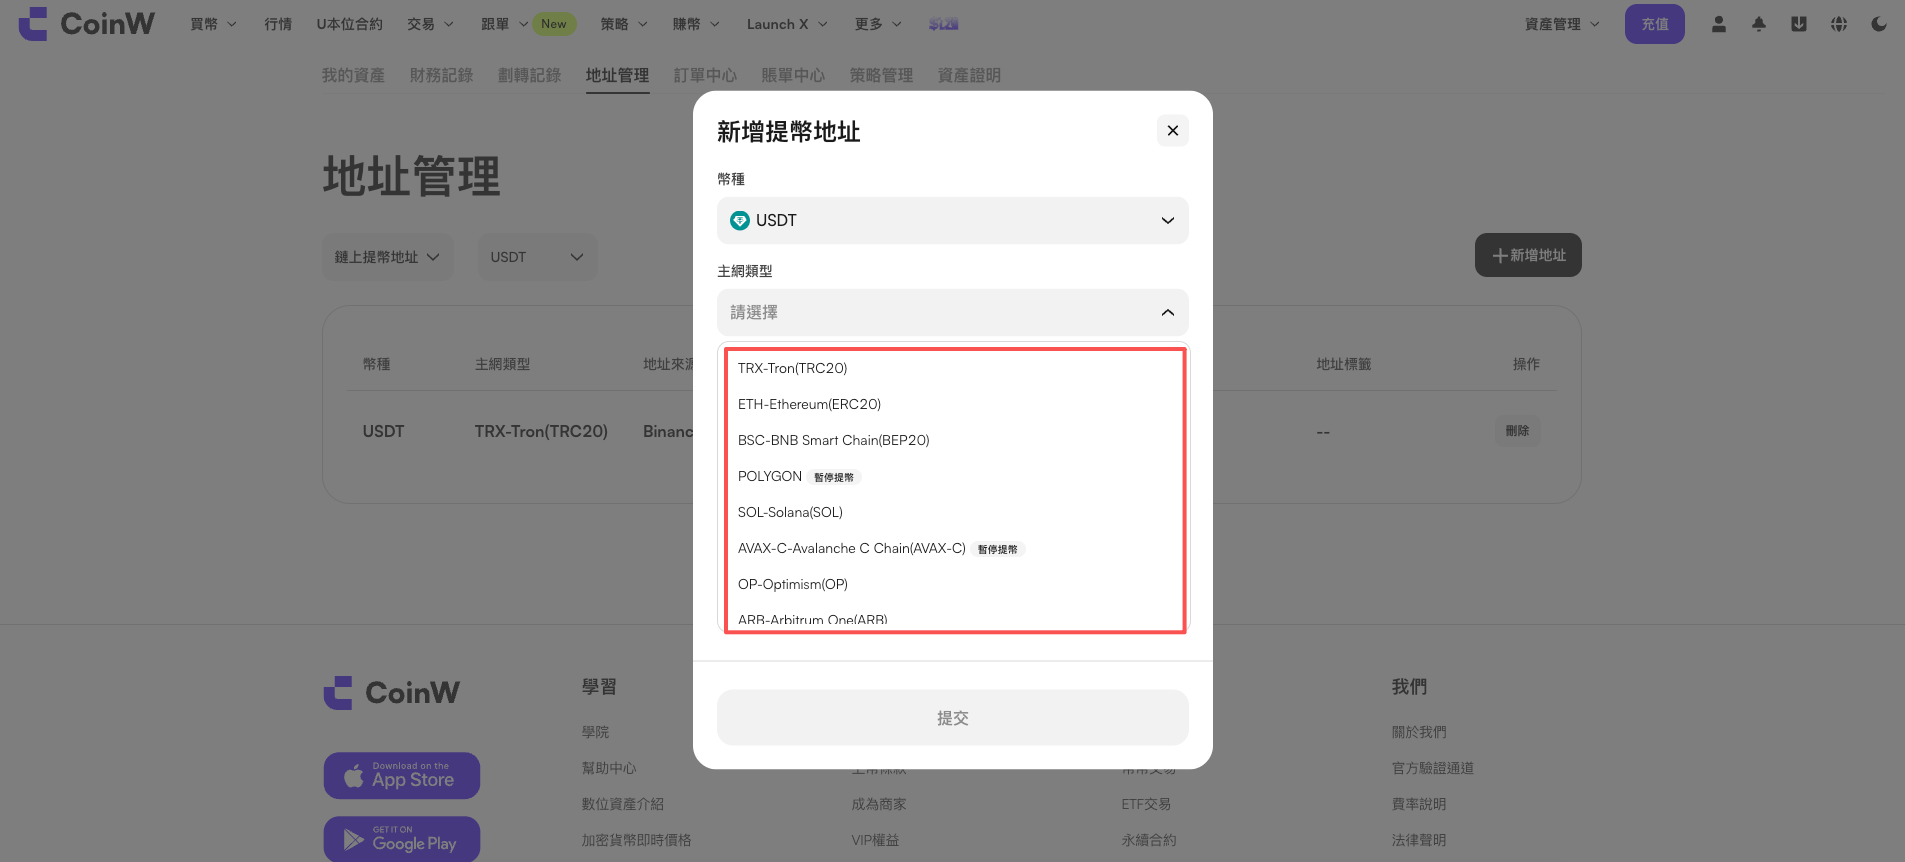Open the 成為商家 footer link
Viewport: 1905px width, 862px height.
coord(879,804)
